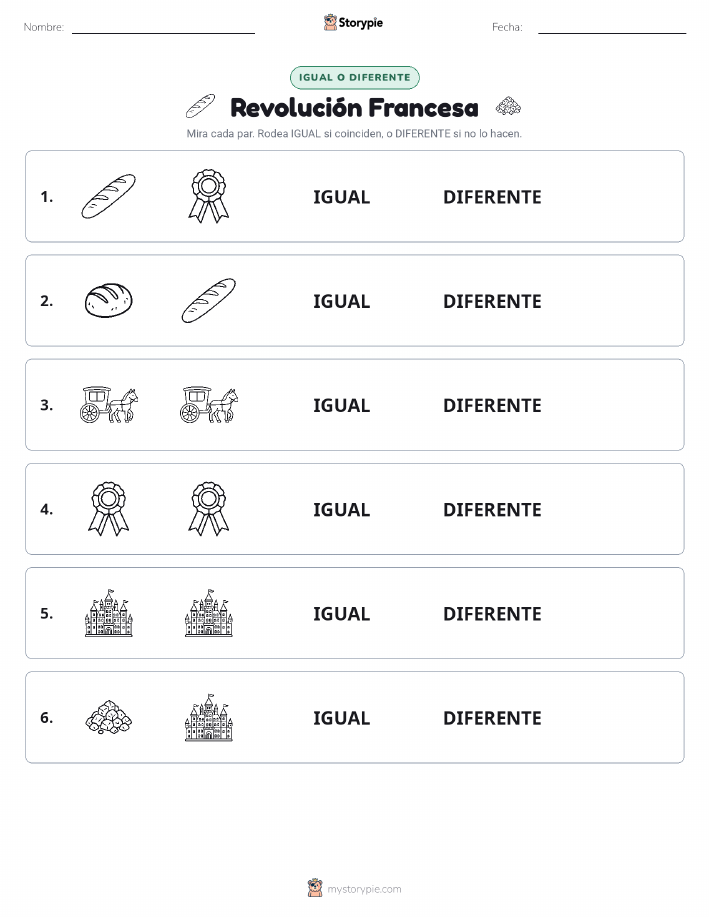Click the left castle in row 5
The image size is (709, 917).
tap(109, 613)
